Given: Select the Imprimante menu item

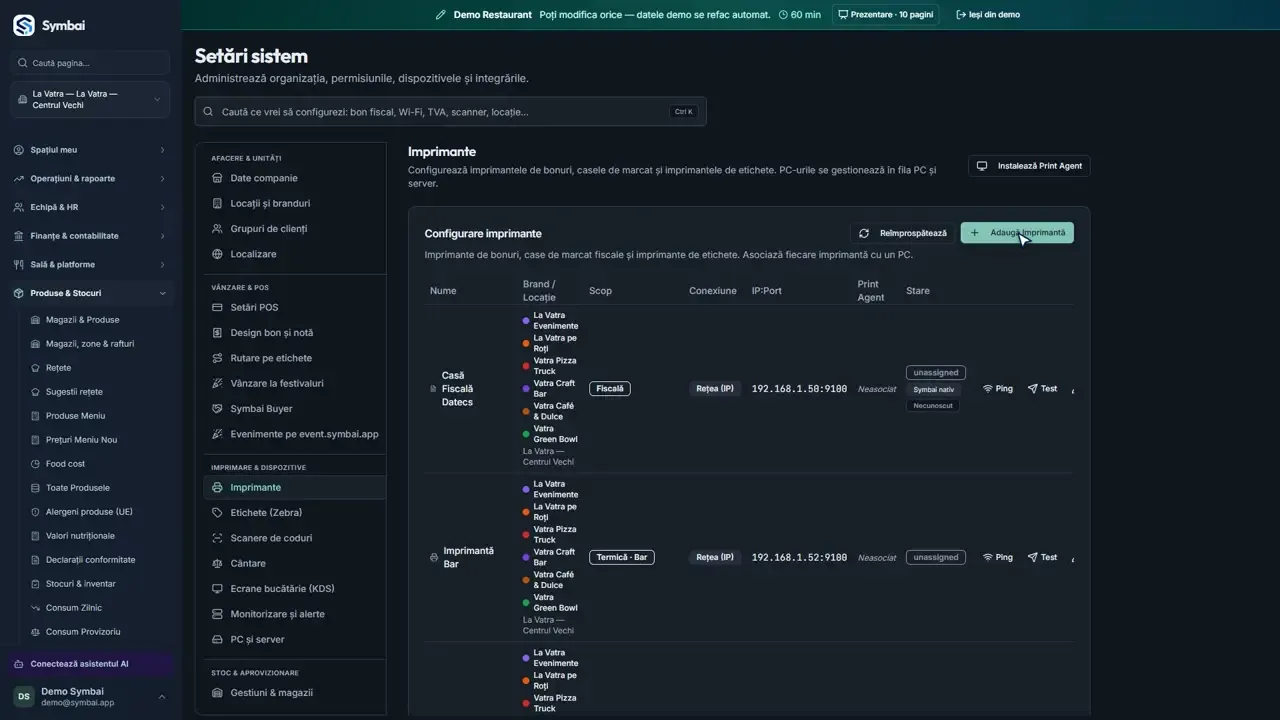Looking at the screenshot, I should 294,487.
